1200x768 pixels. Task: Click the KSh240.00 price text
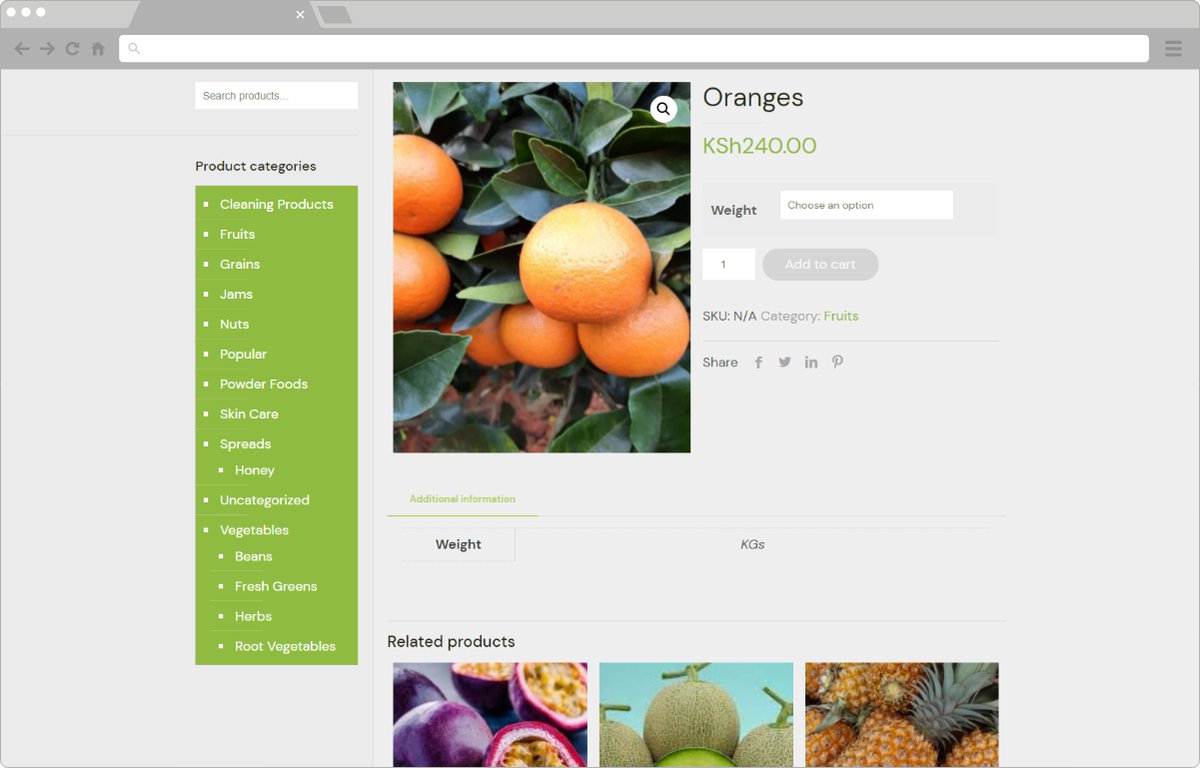tap(759, 146)
